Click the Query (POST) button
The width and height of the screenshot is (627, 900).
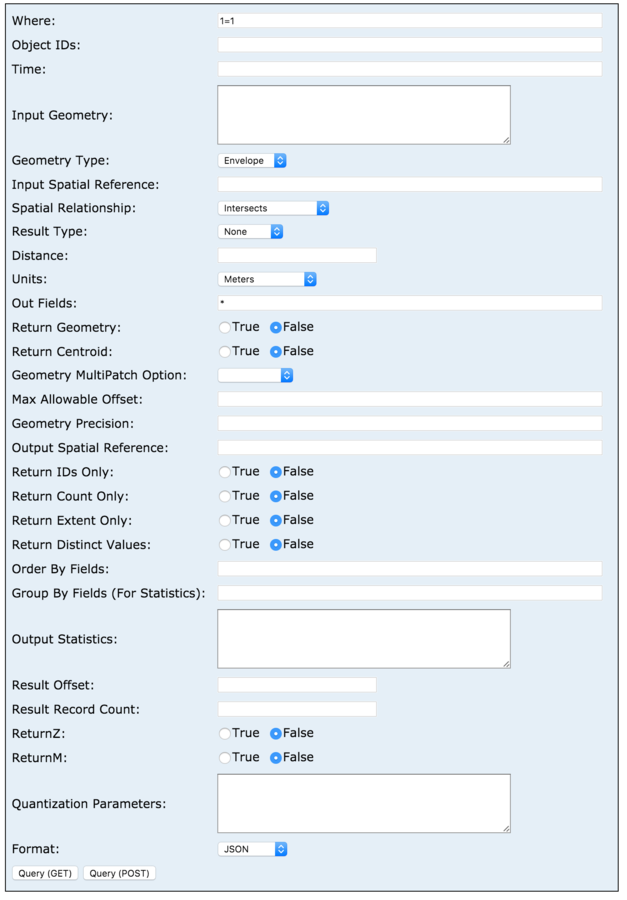pyautogui.click(x=119, y=873)
